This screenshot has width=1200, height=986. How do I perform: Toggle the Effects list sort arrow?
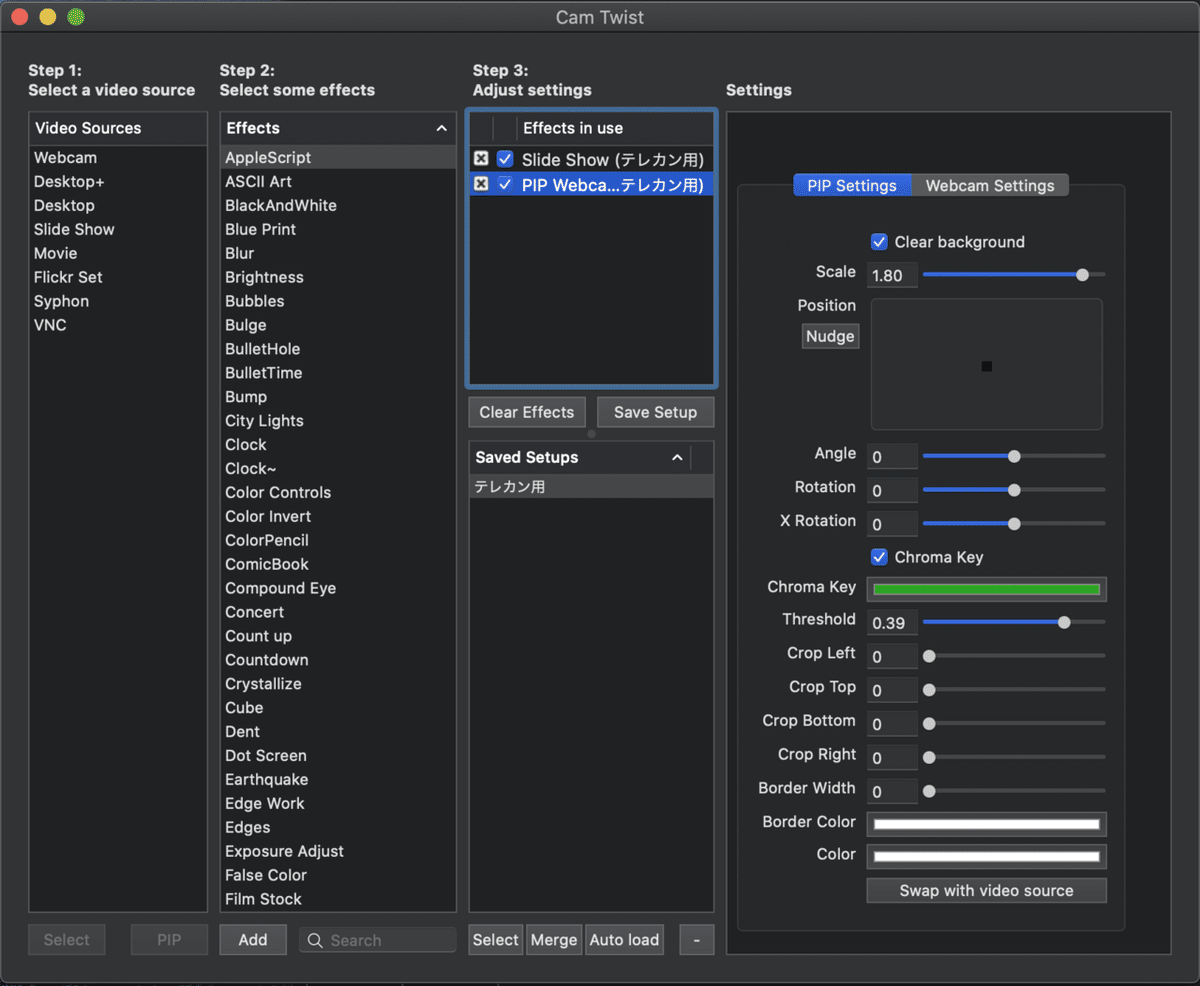tap(441, 128)
